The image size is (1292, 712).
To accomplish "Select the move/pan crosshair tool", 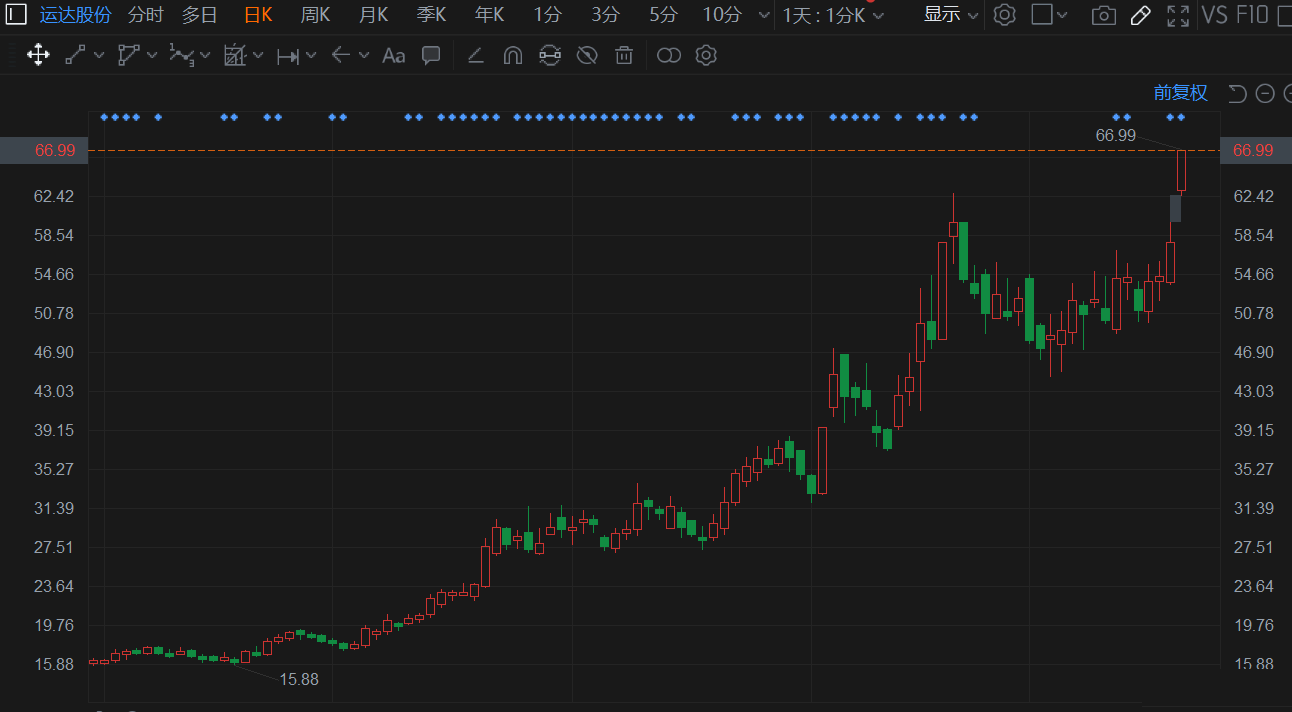I will click(38, 55).
